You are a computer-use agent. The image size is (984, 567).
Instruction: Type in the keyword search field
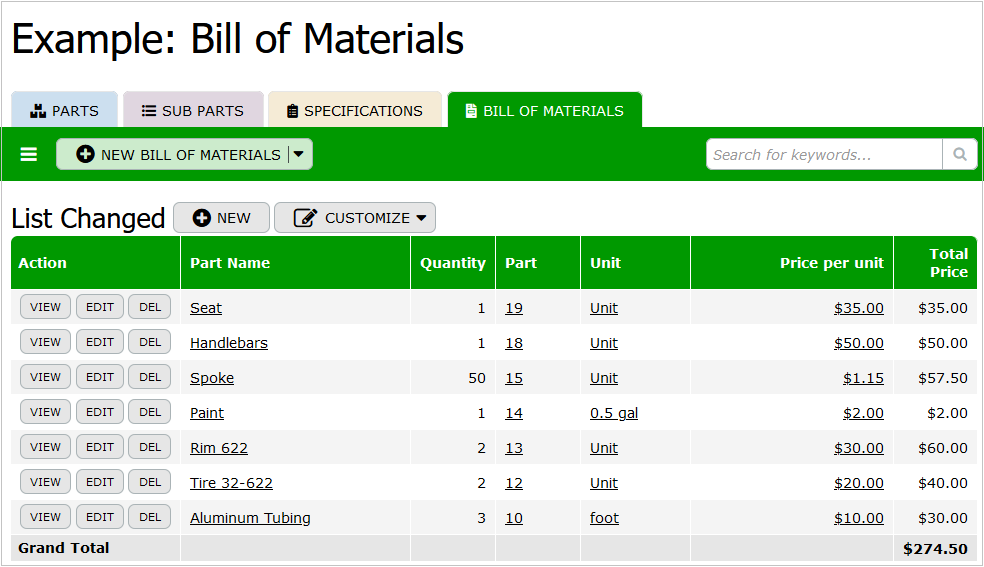(823, 154)
